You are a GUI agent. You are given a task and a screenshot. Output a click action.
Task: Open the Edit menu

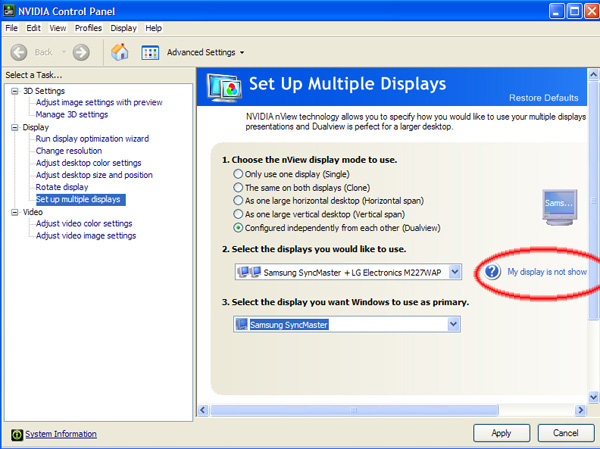tap(33, 28)
